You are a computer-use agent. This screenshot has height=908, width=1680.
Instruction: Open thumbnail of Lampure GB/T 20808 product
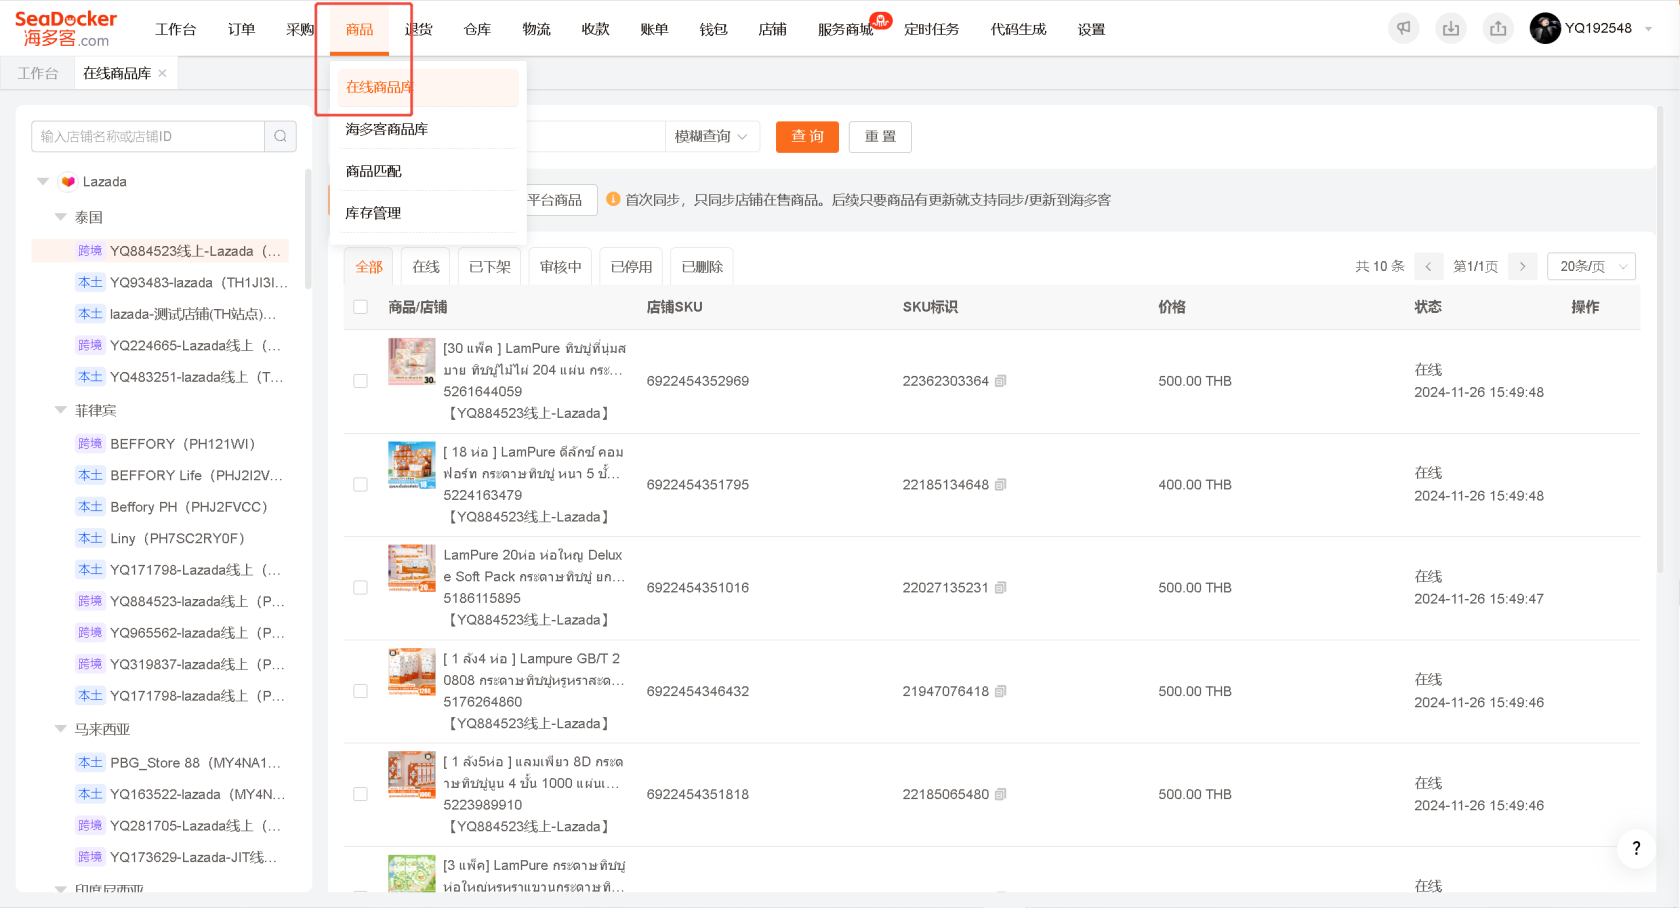pyautogui.click(x=412, y=672)
